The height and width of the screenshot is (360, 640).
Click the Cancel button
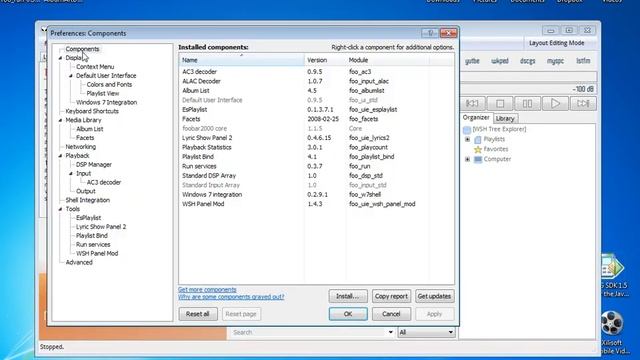(x=391, y=314)
